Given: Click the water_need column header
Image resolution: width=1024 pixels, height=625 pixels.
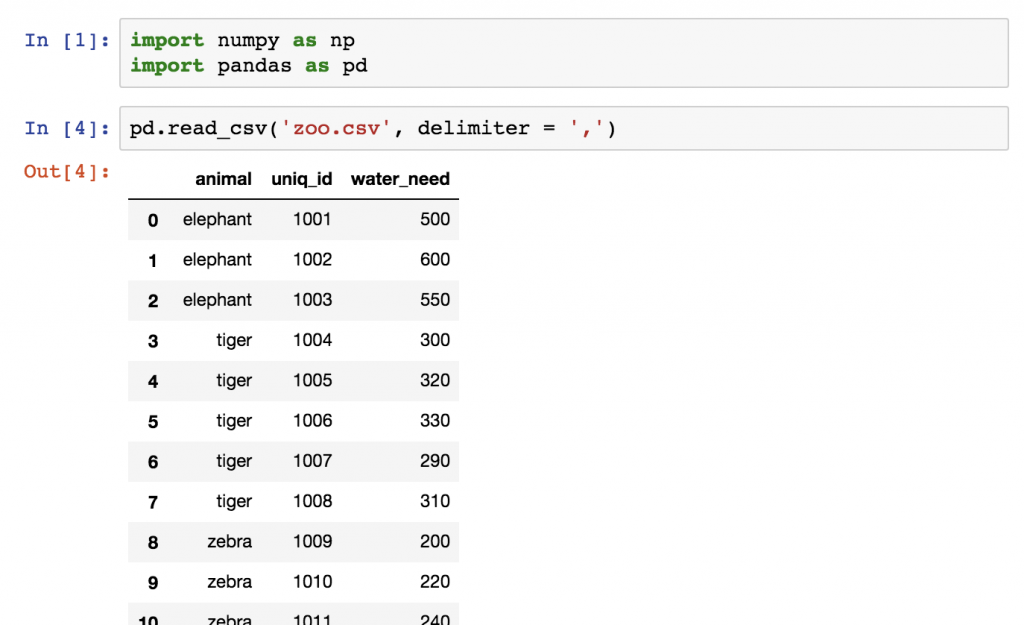Looking at the screenshot, I should [x=399, y=179].
